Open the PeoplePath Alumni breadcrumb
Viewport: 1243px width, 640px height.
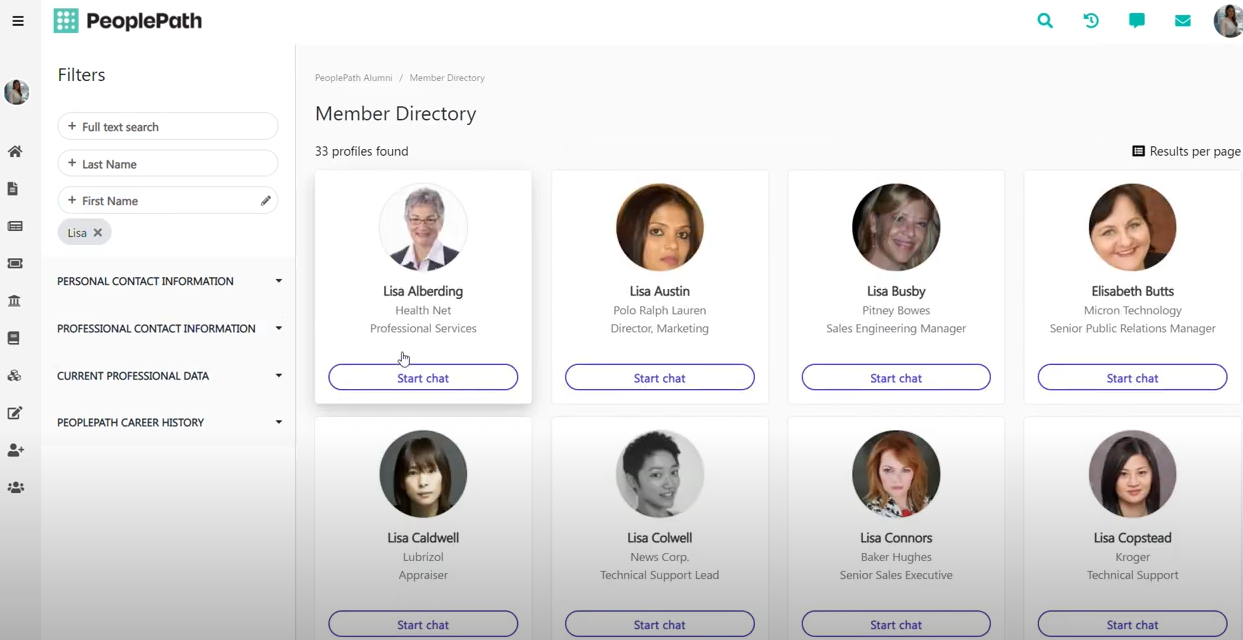[353, 77]
